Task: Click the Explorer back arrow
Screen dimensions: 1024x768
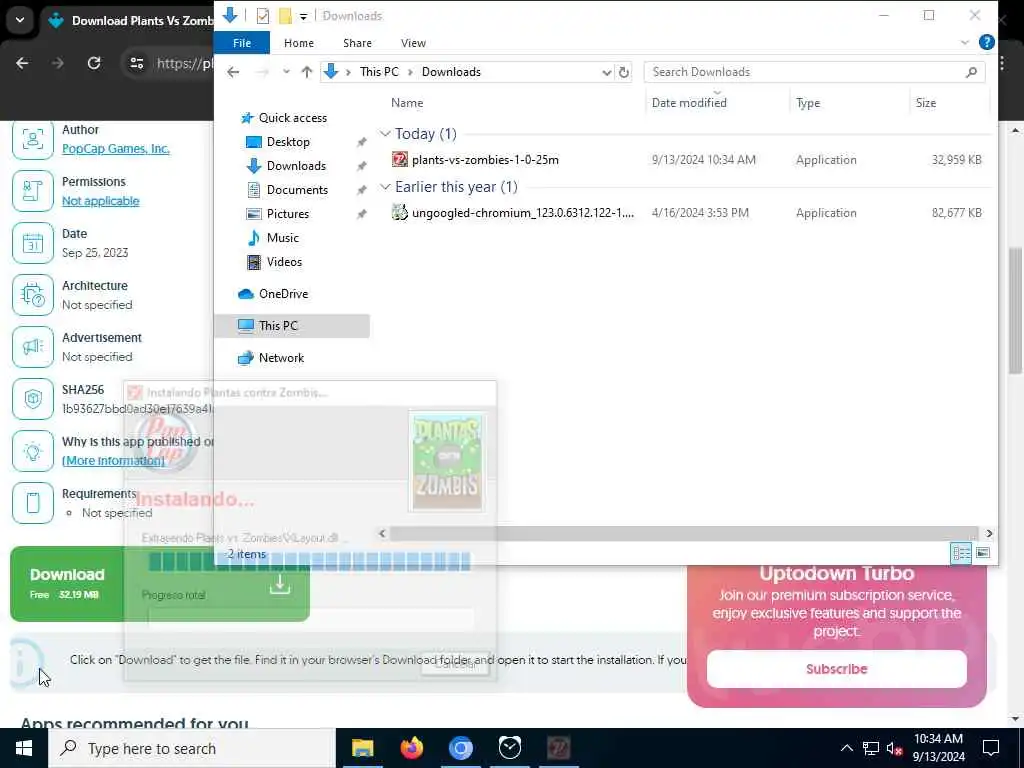Action: click(x=233, y=72)
